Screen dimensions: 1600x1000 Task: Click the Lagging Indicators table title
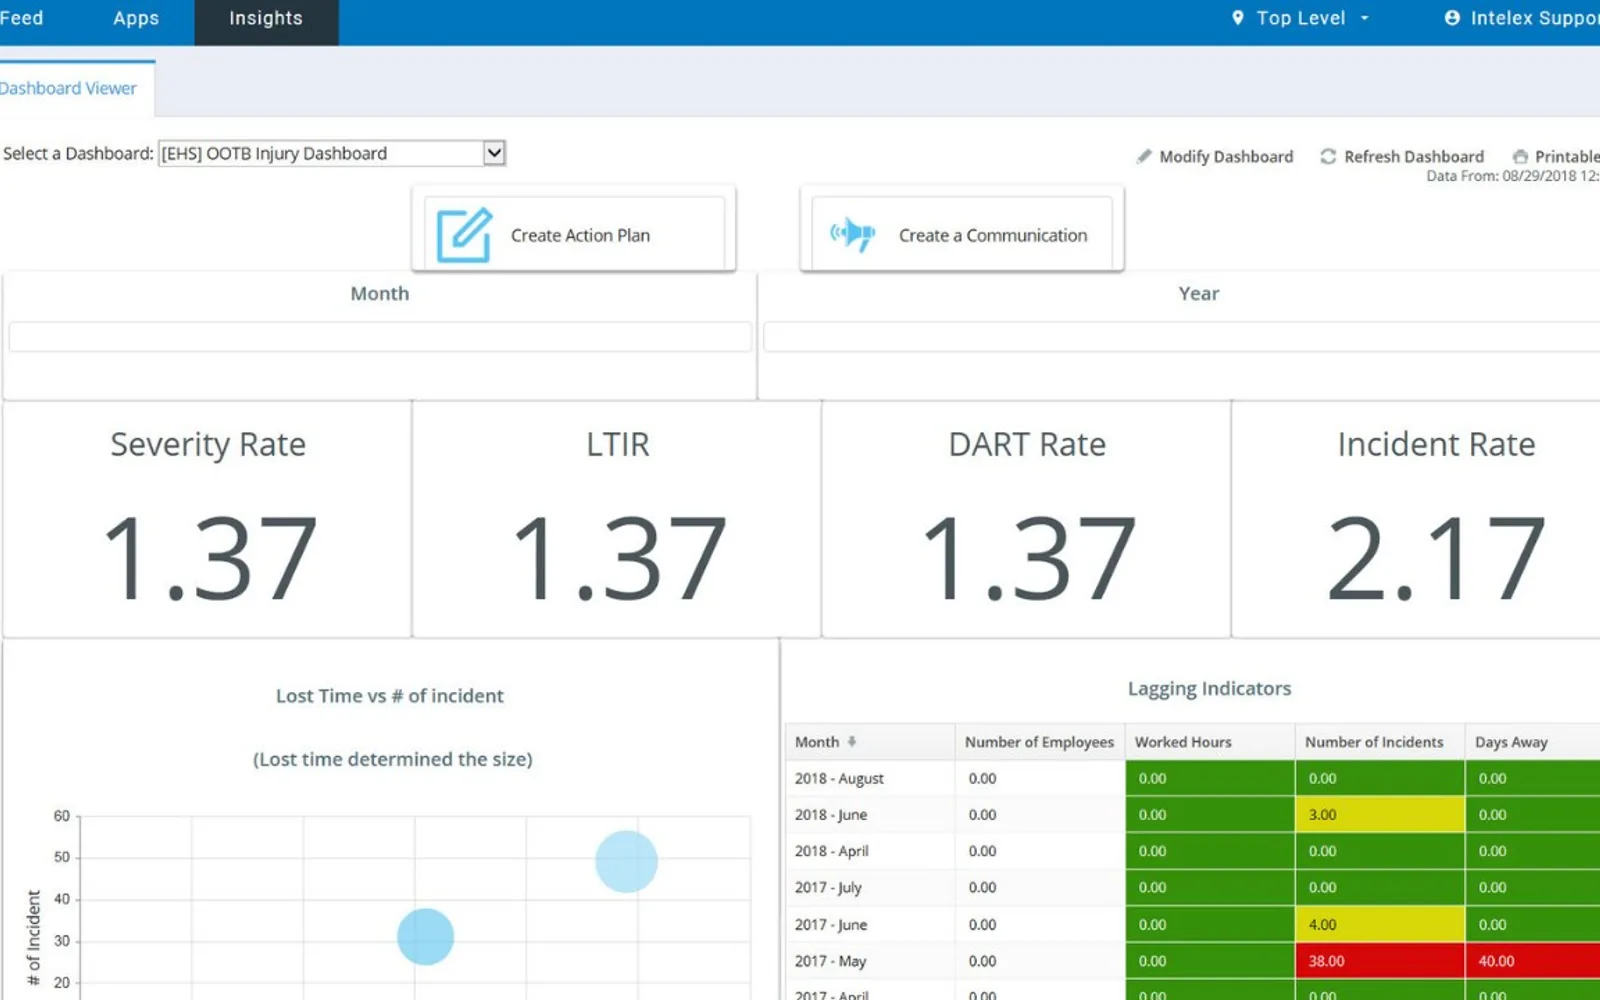1209,688
